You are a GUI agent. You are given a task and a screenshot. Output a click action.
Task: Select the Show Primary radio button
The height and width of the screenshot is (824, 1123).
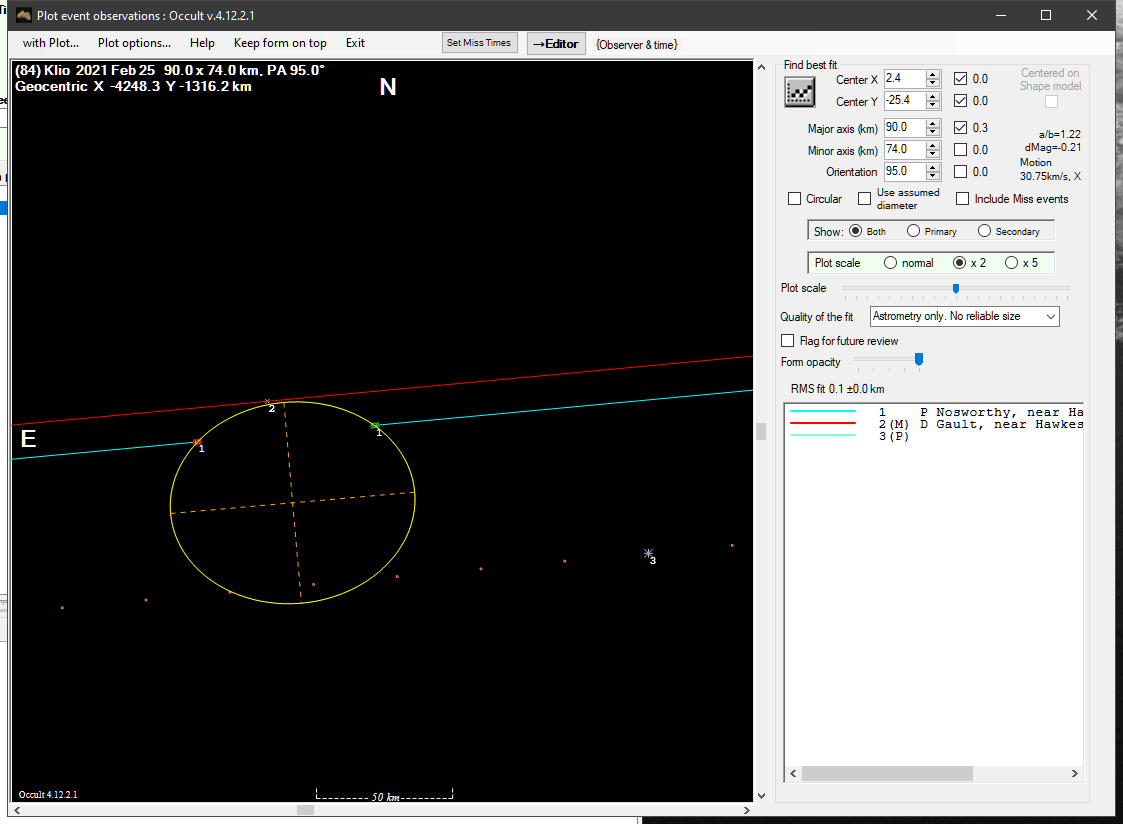913,231
